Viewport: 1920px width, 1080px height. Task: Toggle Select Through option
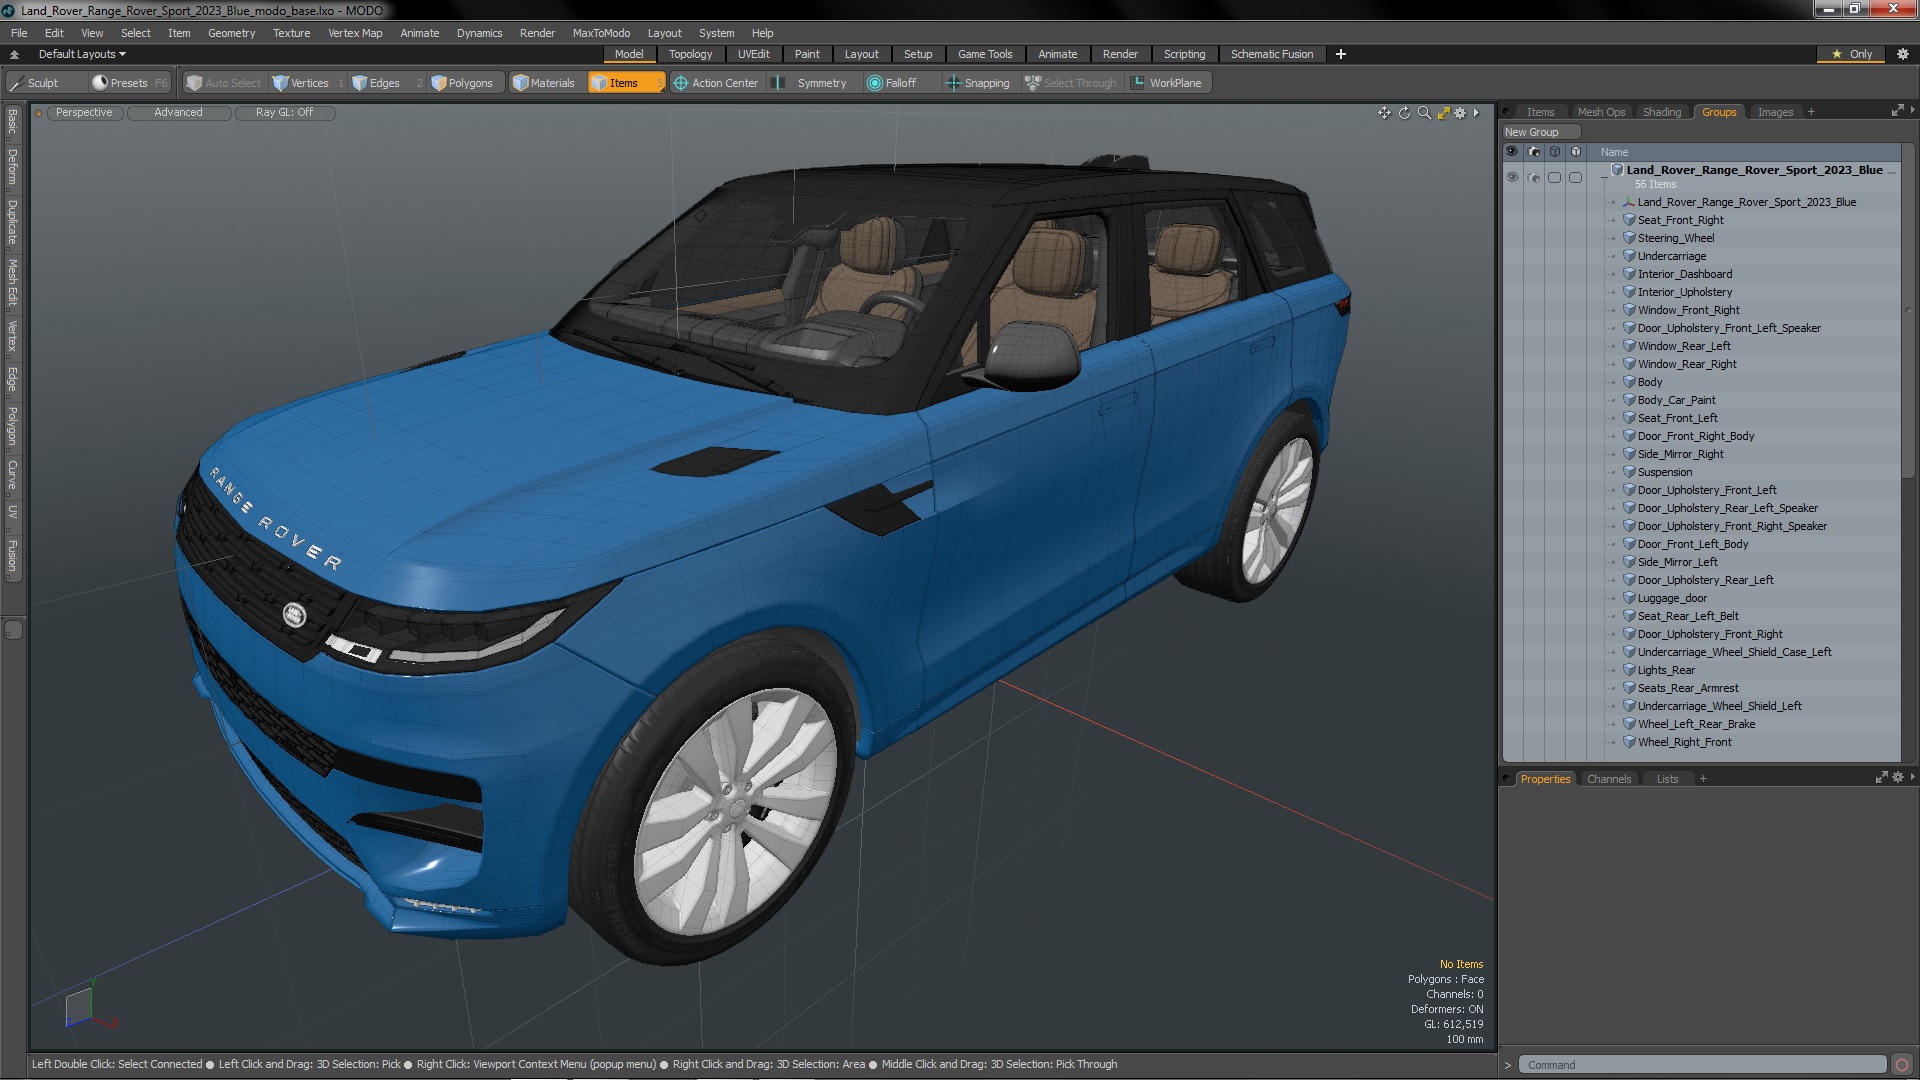coord(1070,83)
